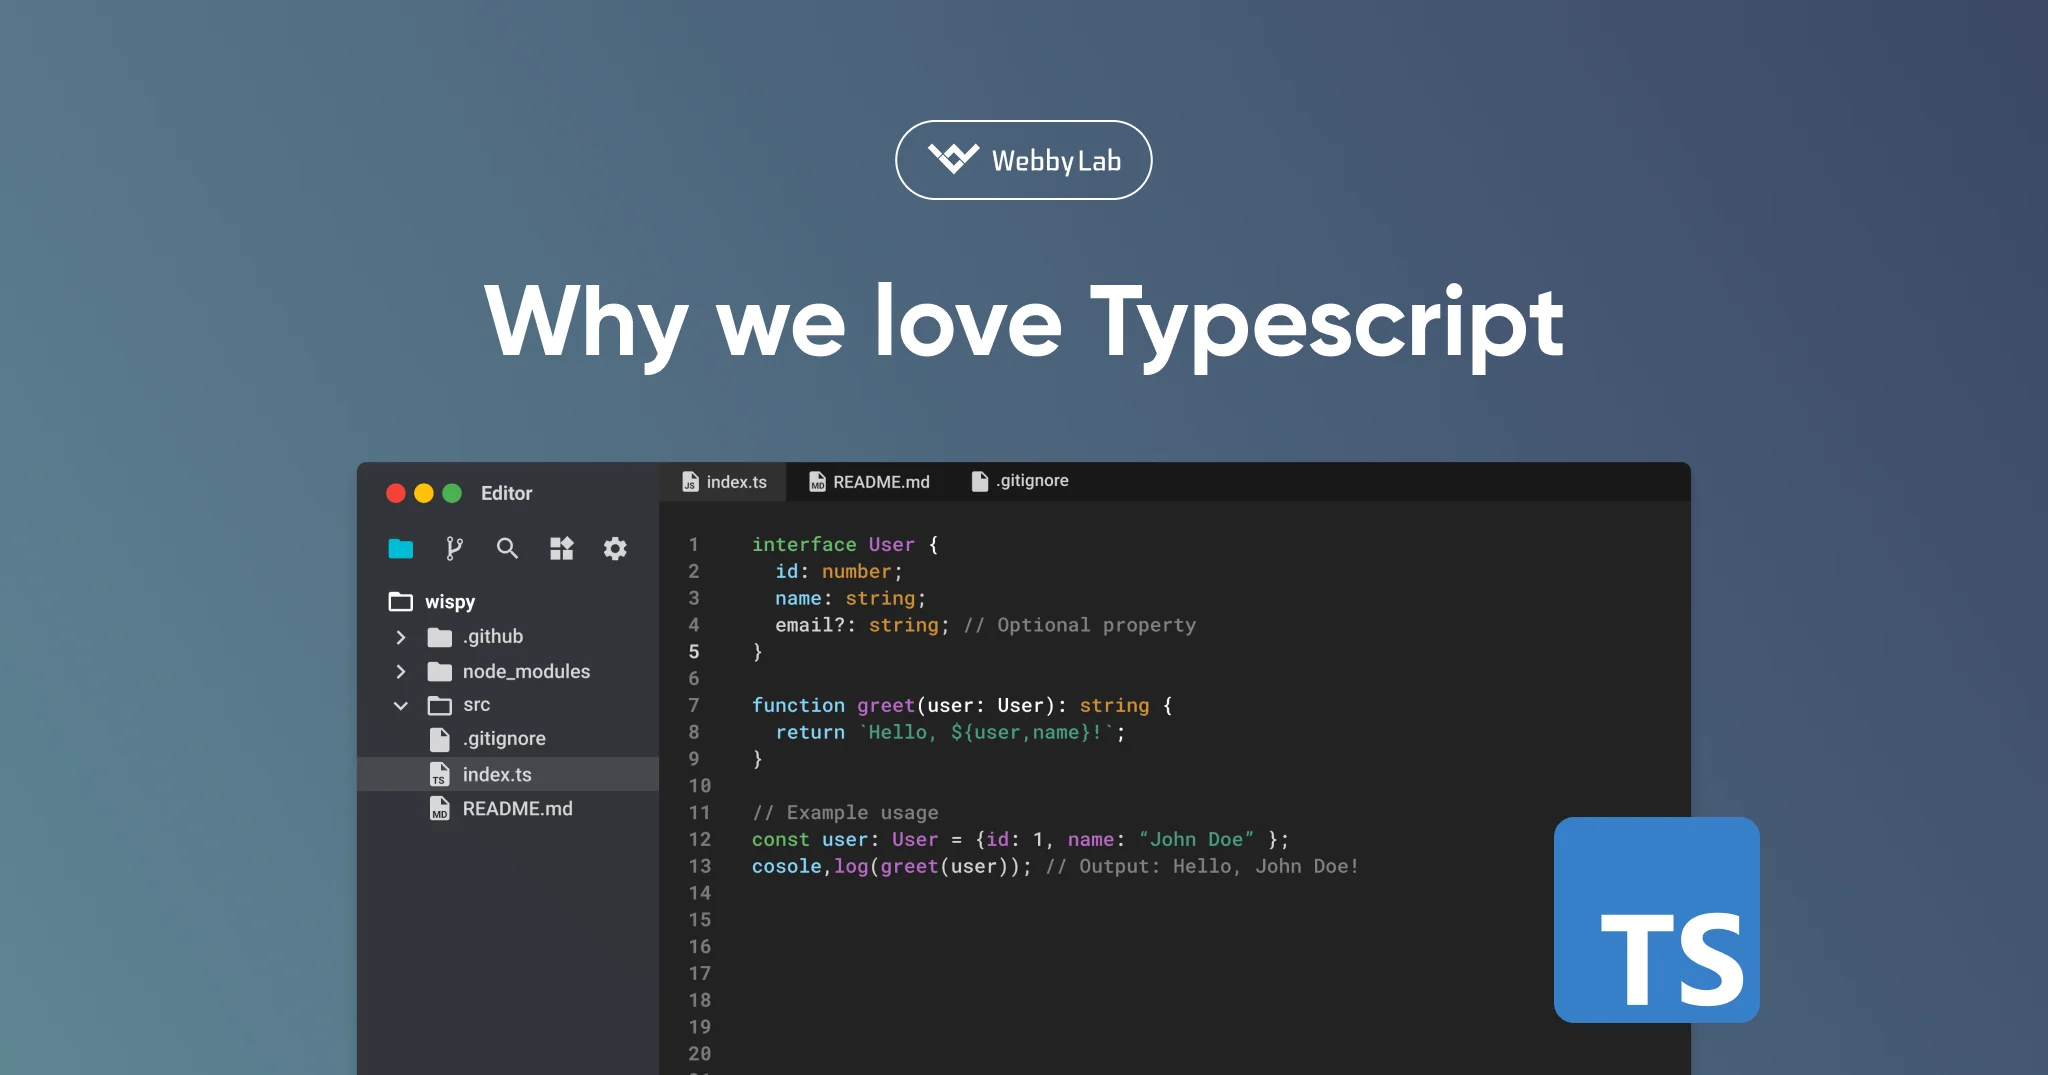
Task: Switch to the .gitignore tab
Action: point(1031,480)
